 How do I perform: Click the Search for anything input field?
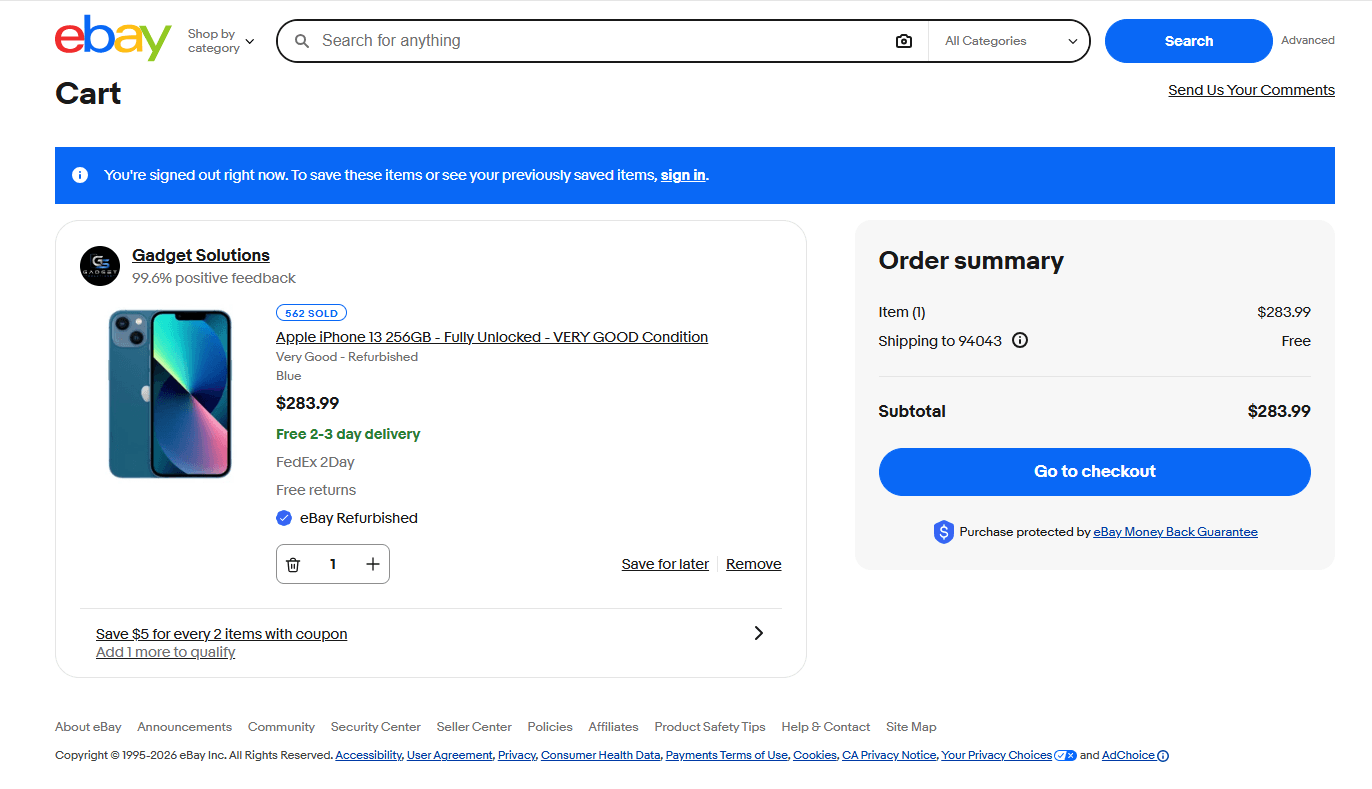point(604,41)
